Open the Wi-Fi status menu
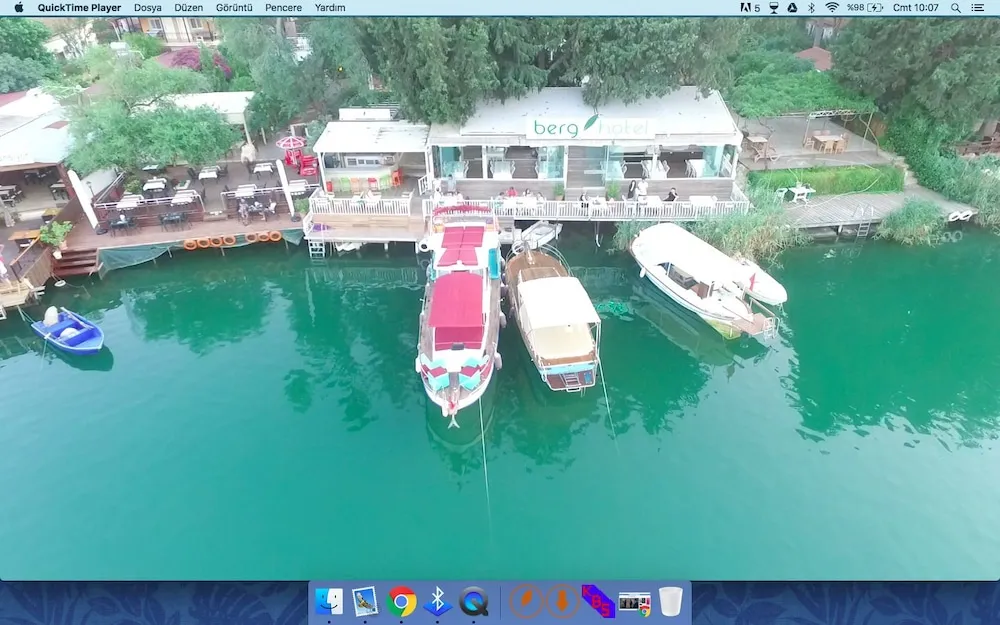 832,8
